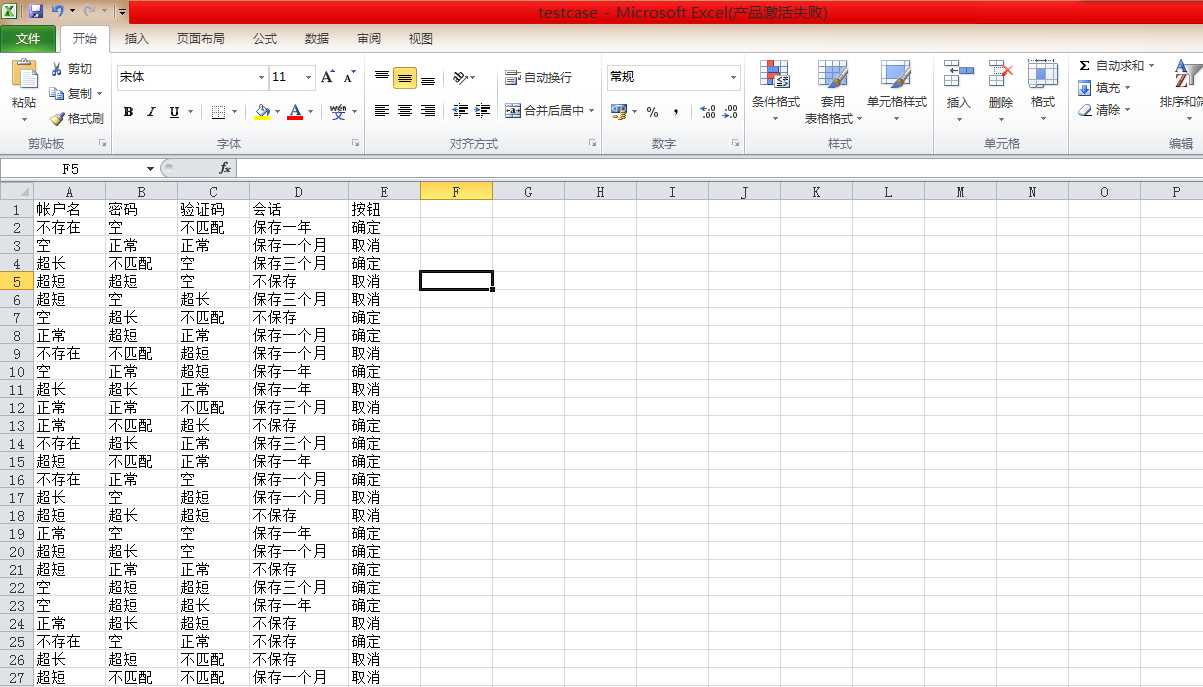The image size is (1203, 687).
Task: Open font color palette dropdown arrow
Action: coord(310,112)
